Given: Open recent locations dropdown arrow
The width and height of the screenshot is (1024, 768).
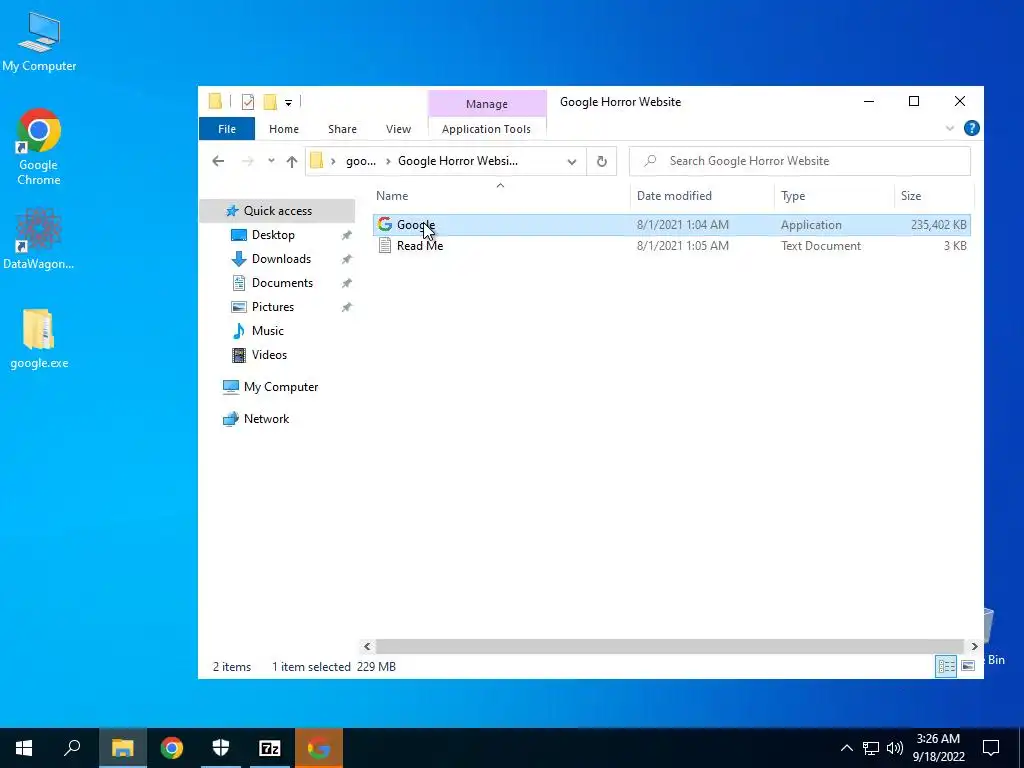Looking at the screenshot, I should coord(271,161).
